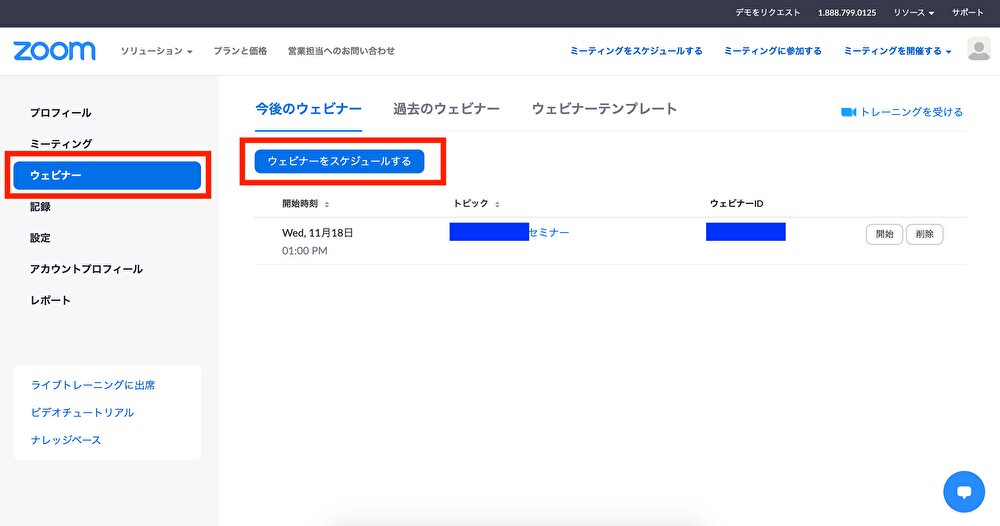Sort by 開始時刻 arrow icon

327,205
